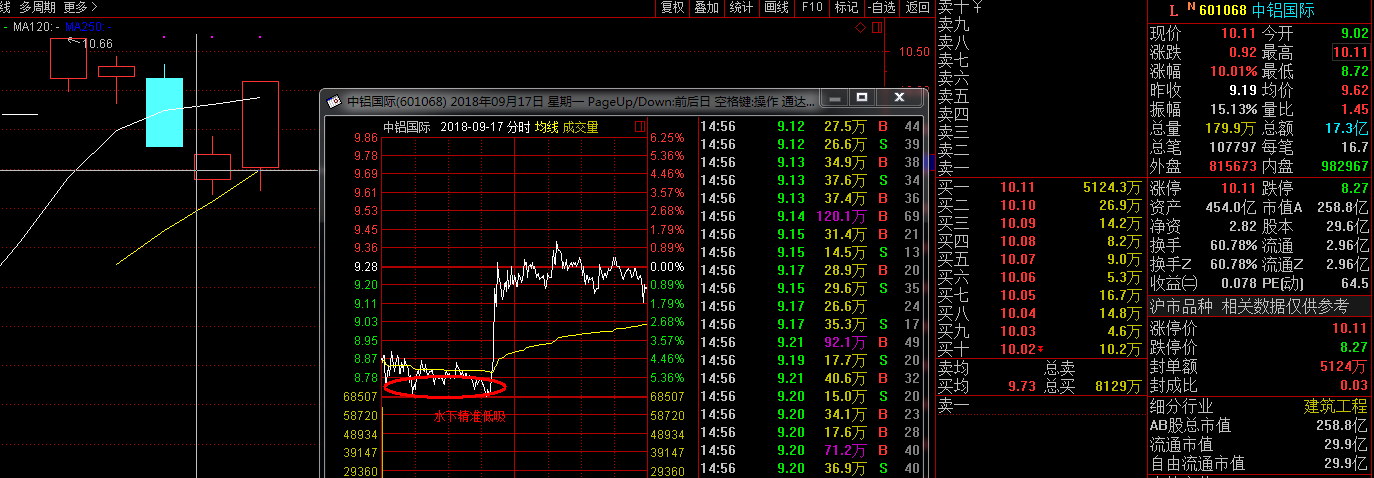
Task: Click the 10.66 high price label
Action: (97, 43)
